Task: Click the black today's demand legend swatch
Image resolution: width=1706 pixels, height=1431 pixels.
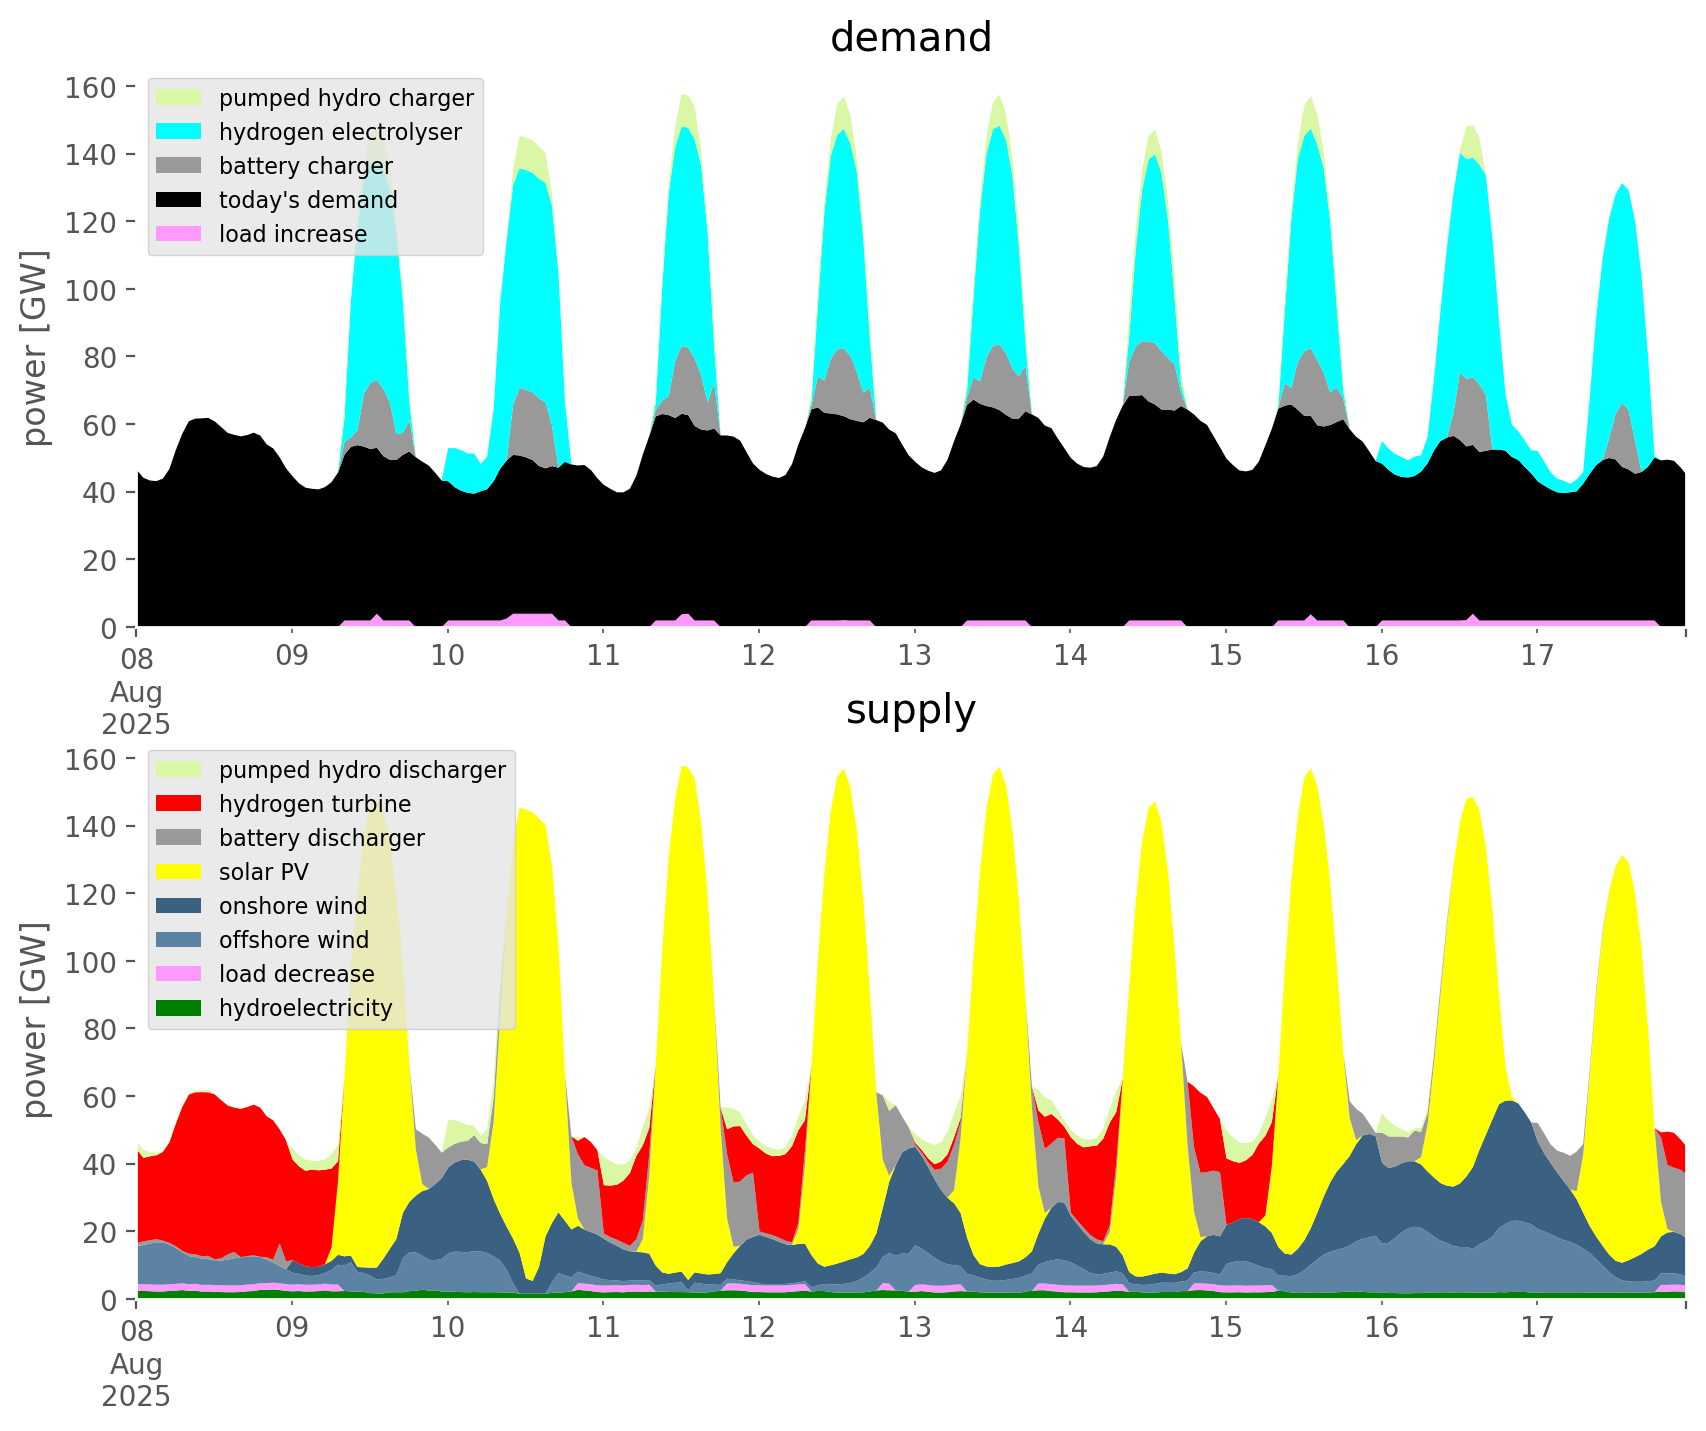Action: pos(179,200)
